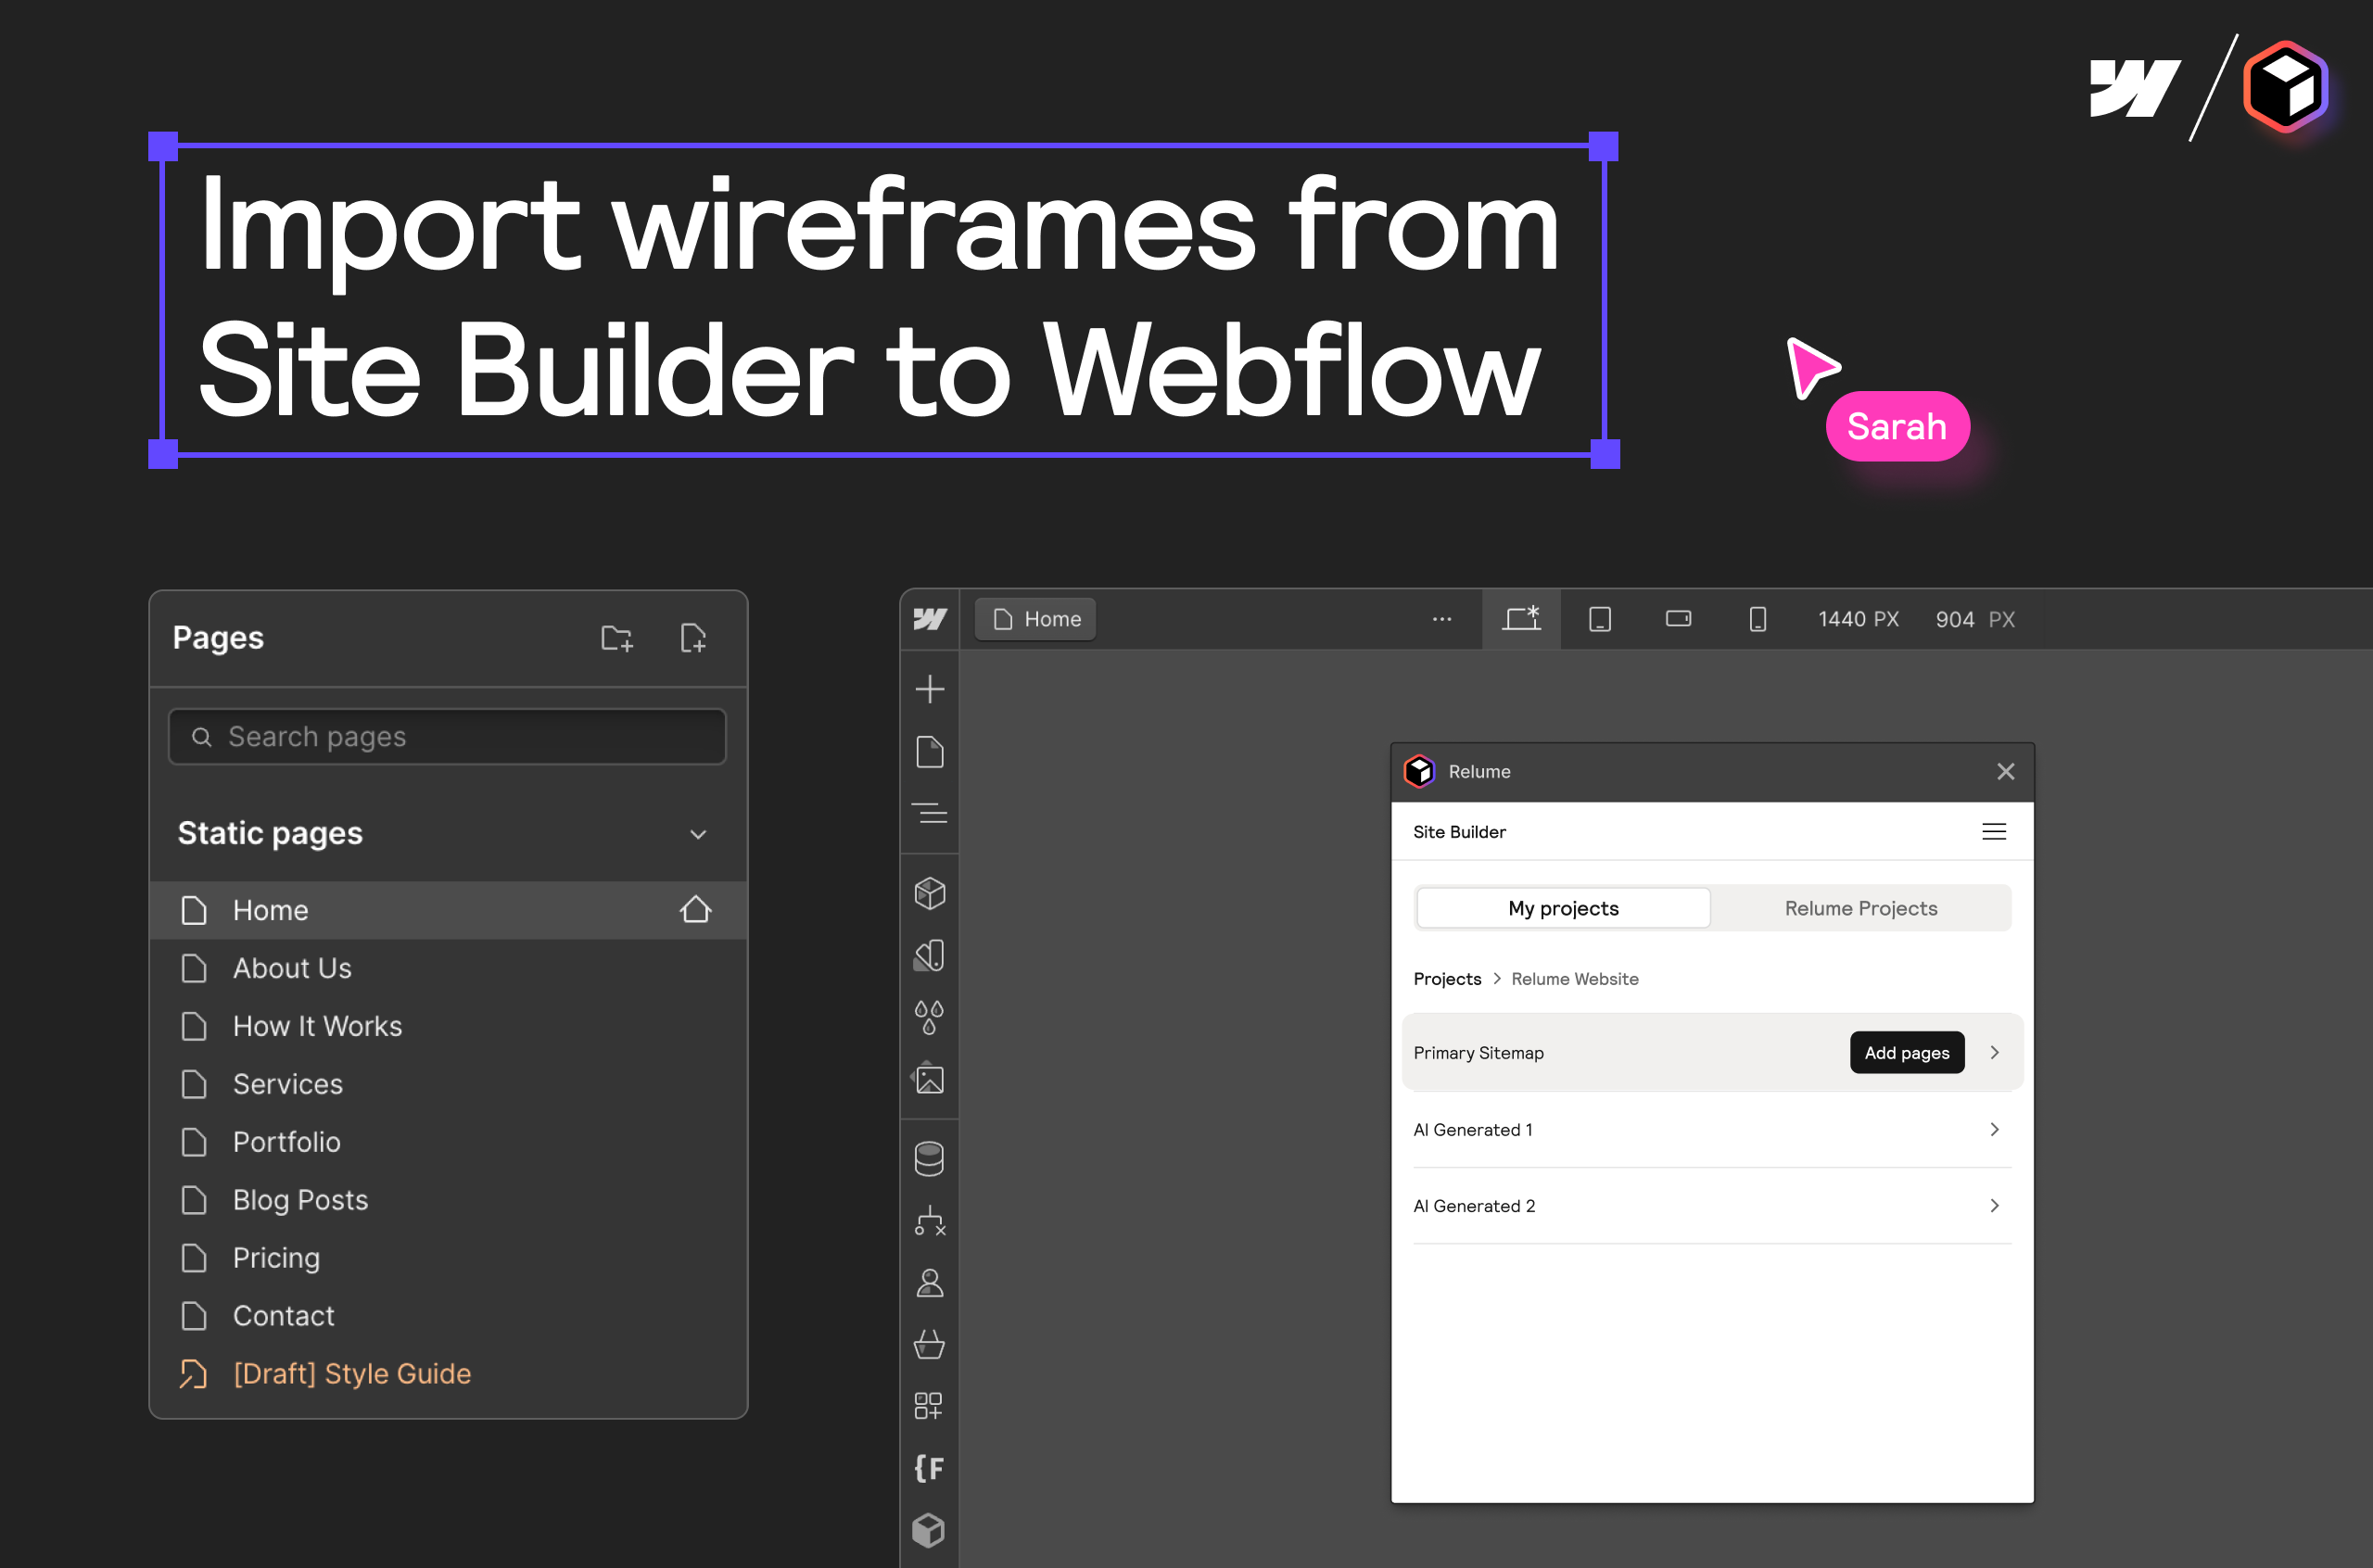Open the Contact page
2373x1568 pixels.
(x=448, y=1316)
